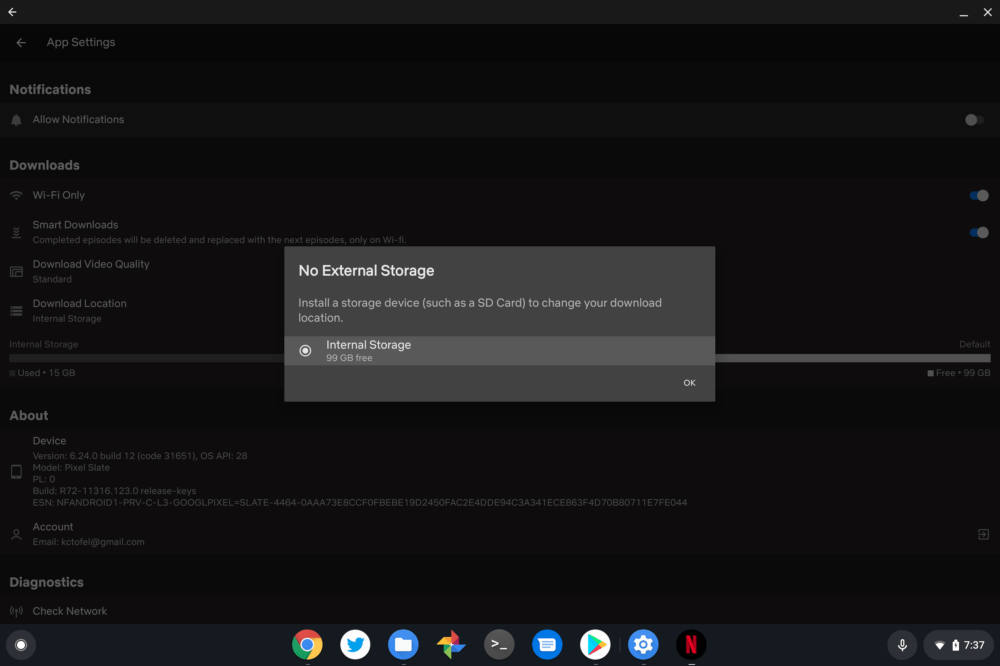
Task: Click the Download Location storage icon
Action: pyautogui.click(x=17, y=311)
